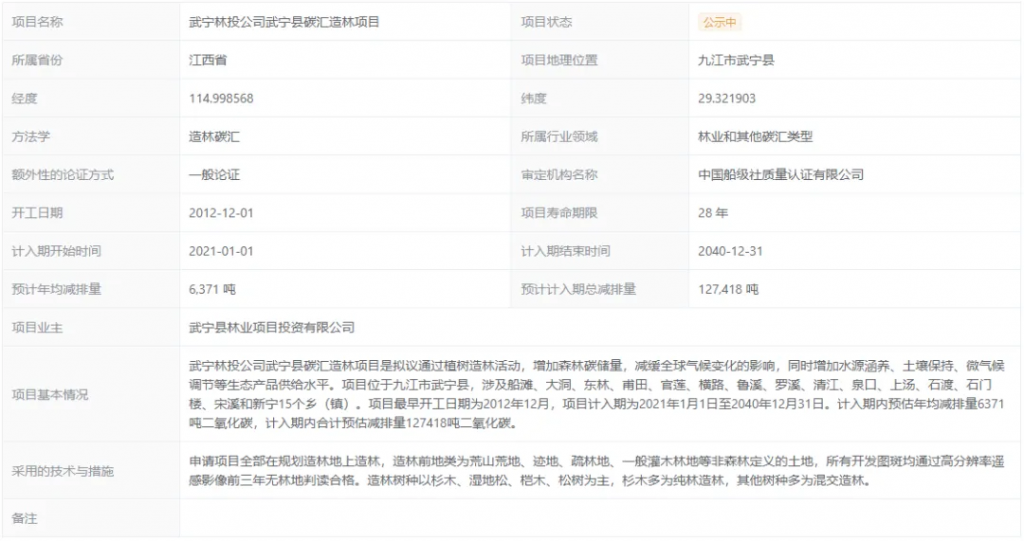Screen dimensions: 1024x541
Task: Select additionality value 一般论证
Action: pyautogui.click(x=214, y=175)
